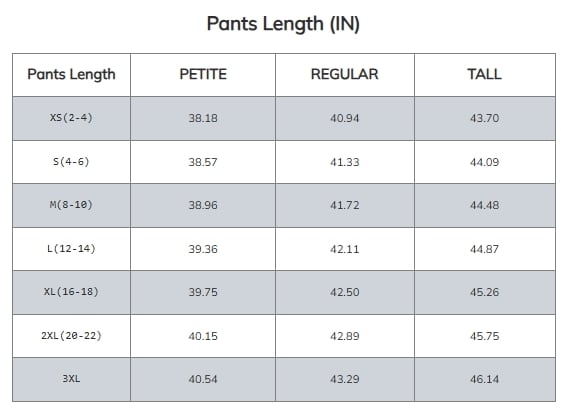Select the L(12-14) size row label

[71, 249]
